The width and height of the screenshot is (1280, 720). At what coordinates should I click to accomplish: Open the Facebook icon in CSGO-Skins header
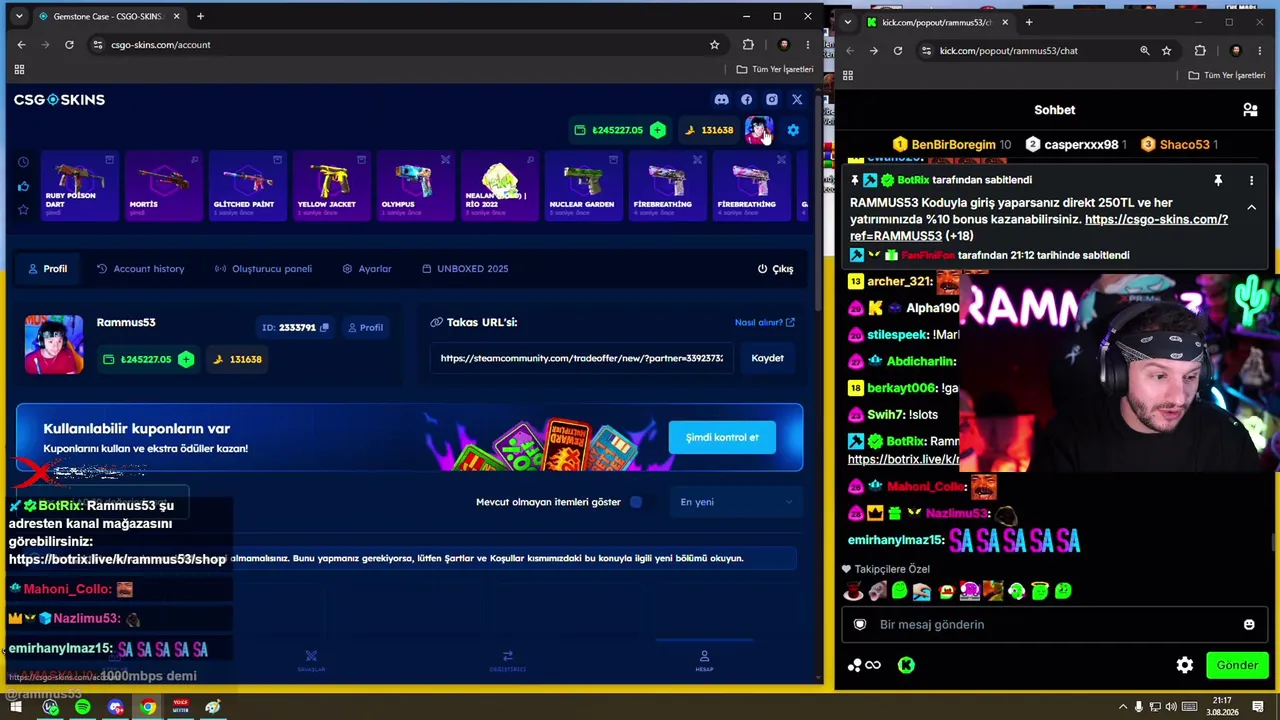tap(746, 99)
